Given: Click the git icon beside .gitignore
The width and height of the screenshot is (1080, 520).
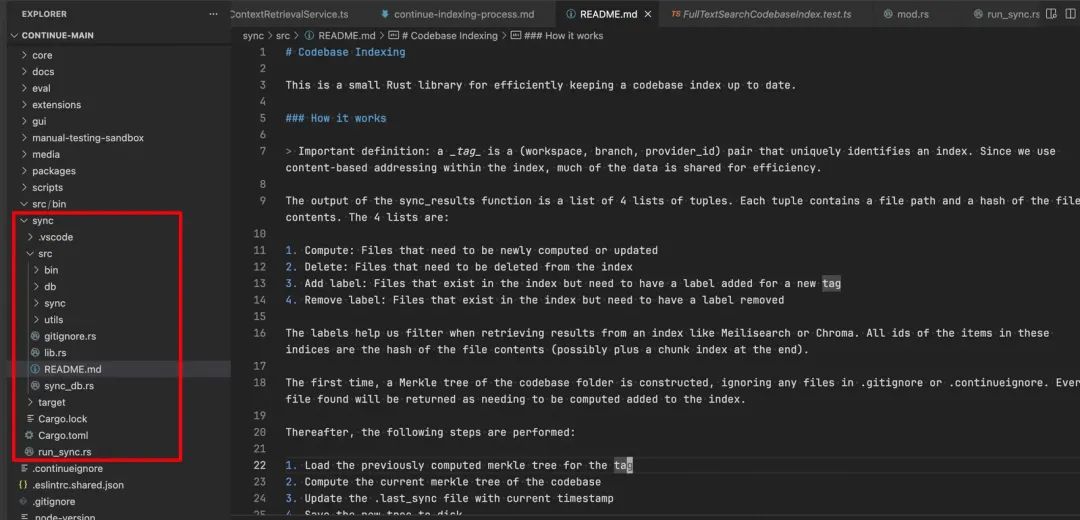Looking at the screenshot, I should 24,501.
